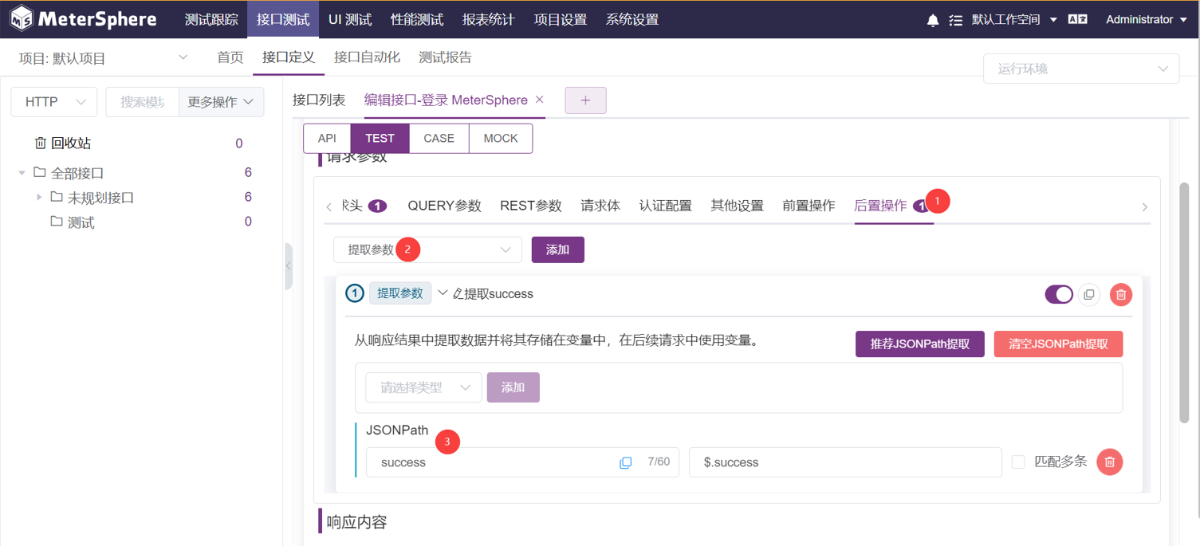The image size is (1200, 546).
Task: Click the $.success JSONPath expression field
Action: pos(845,462)
